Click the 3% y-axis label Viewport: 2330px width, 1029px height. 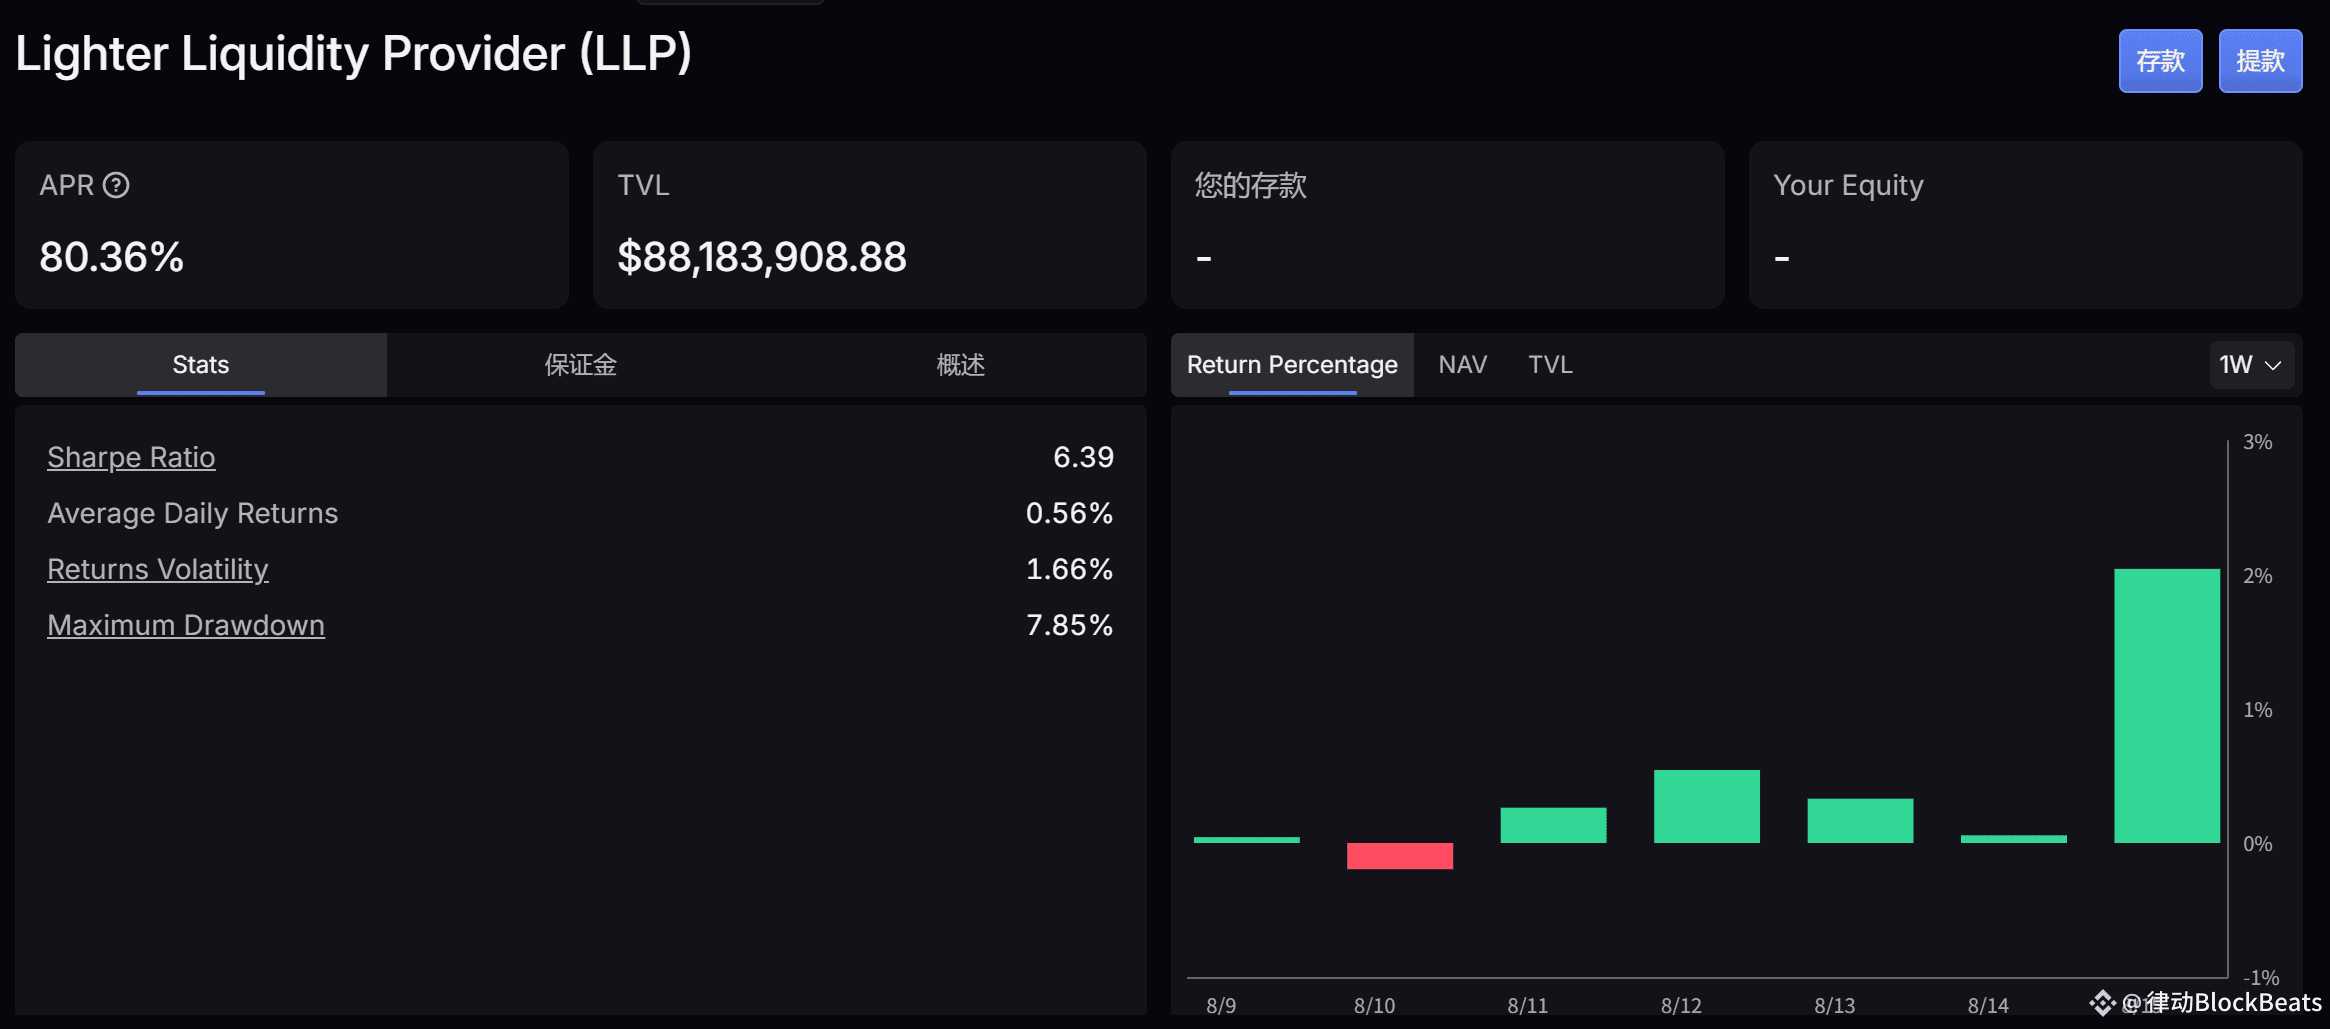point(2257,442)
